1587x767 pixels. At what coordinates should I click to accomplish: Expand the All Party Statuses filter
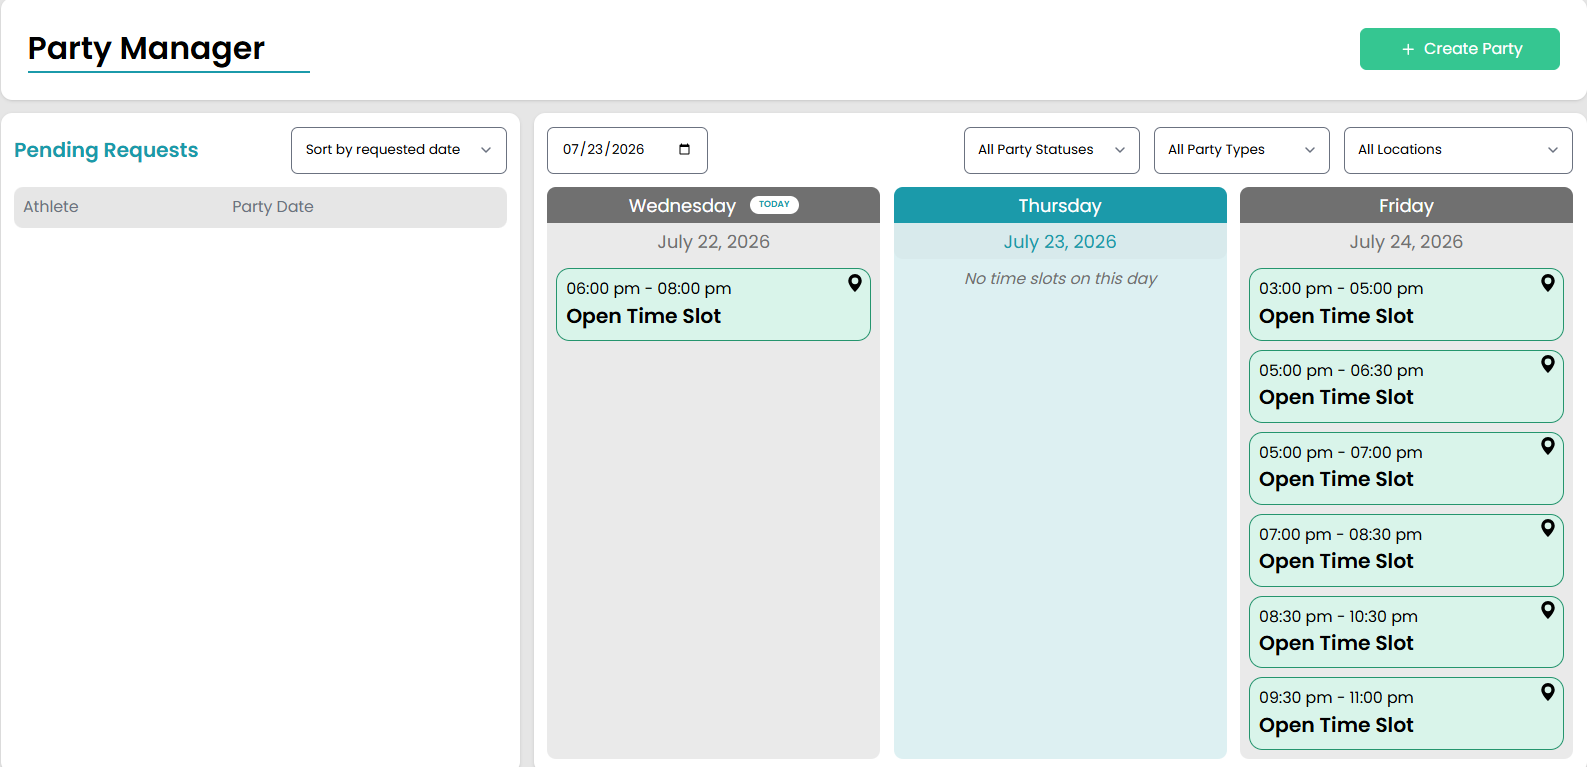[1052, 150]
